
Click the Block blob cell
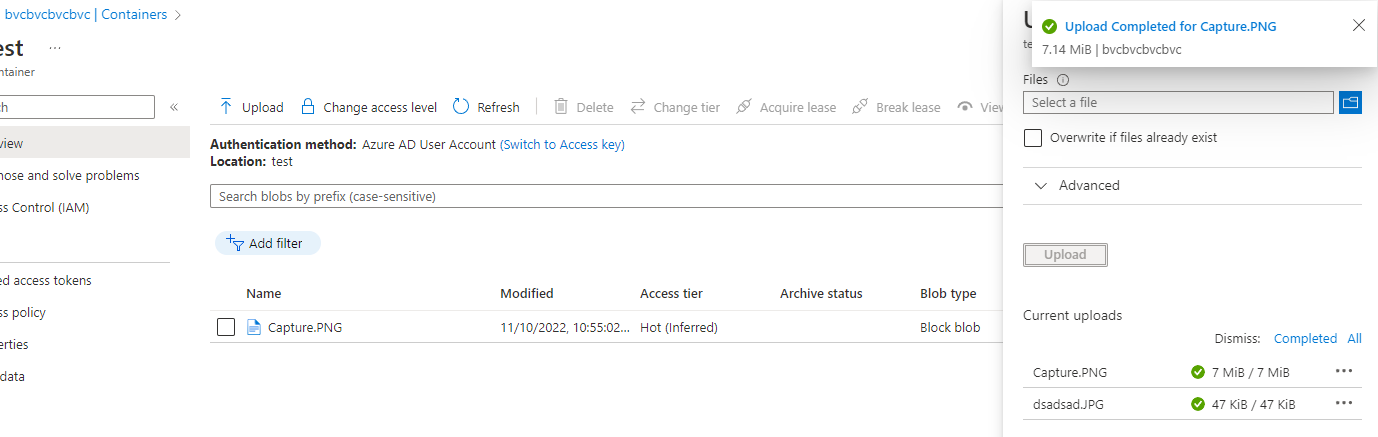coord(950,327)
